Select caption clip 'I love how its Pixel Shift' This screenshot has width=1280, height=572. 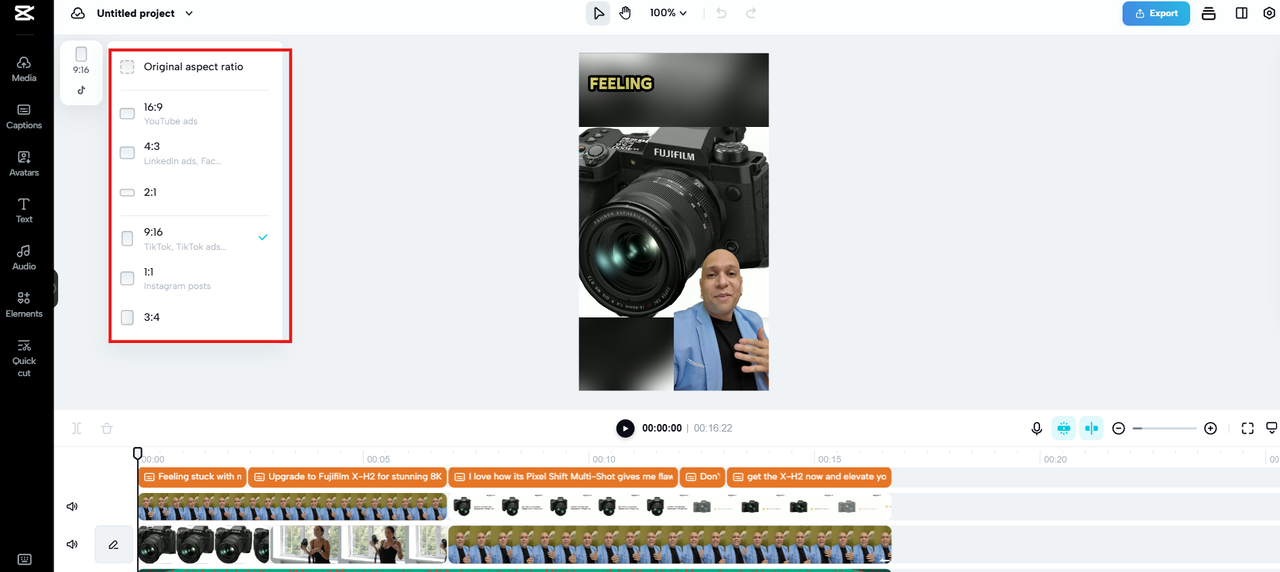[x=564, y=477]
